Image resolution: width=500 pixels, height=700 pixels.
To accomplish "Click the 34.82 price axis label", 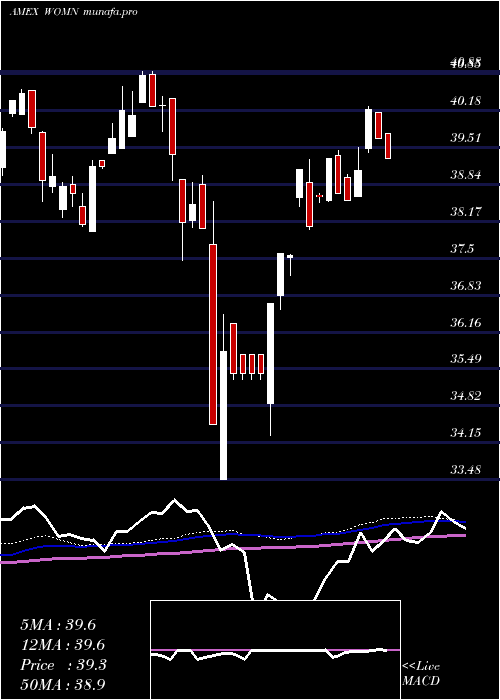I will (x=466, y=397).
